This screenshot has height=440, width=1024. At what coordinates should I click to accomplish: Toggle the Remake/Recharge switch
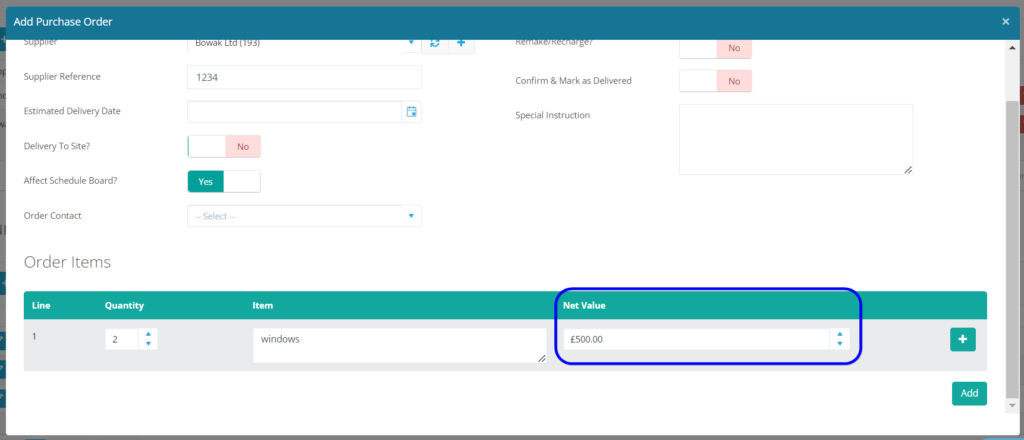pos(715,47)
